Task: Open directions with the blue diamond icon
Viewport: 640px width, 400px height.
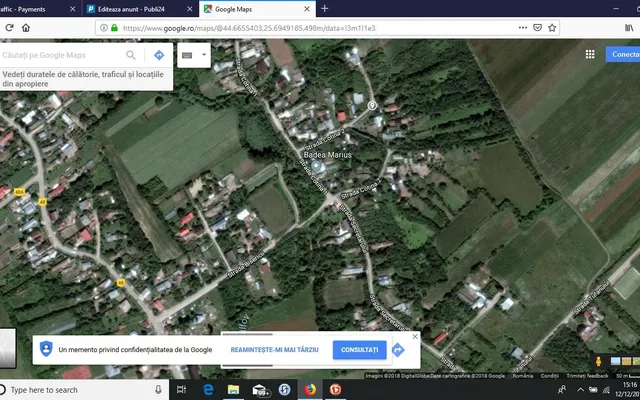Action: point(159,55)
